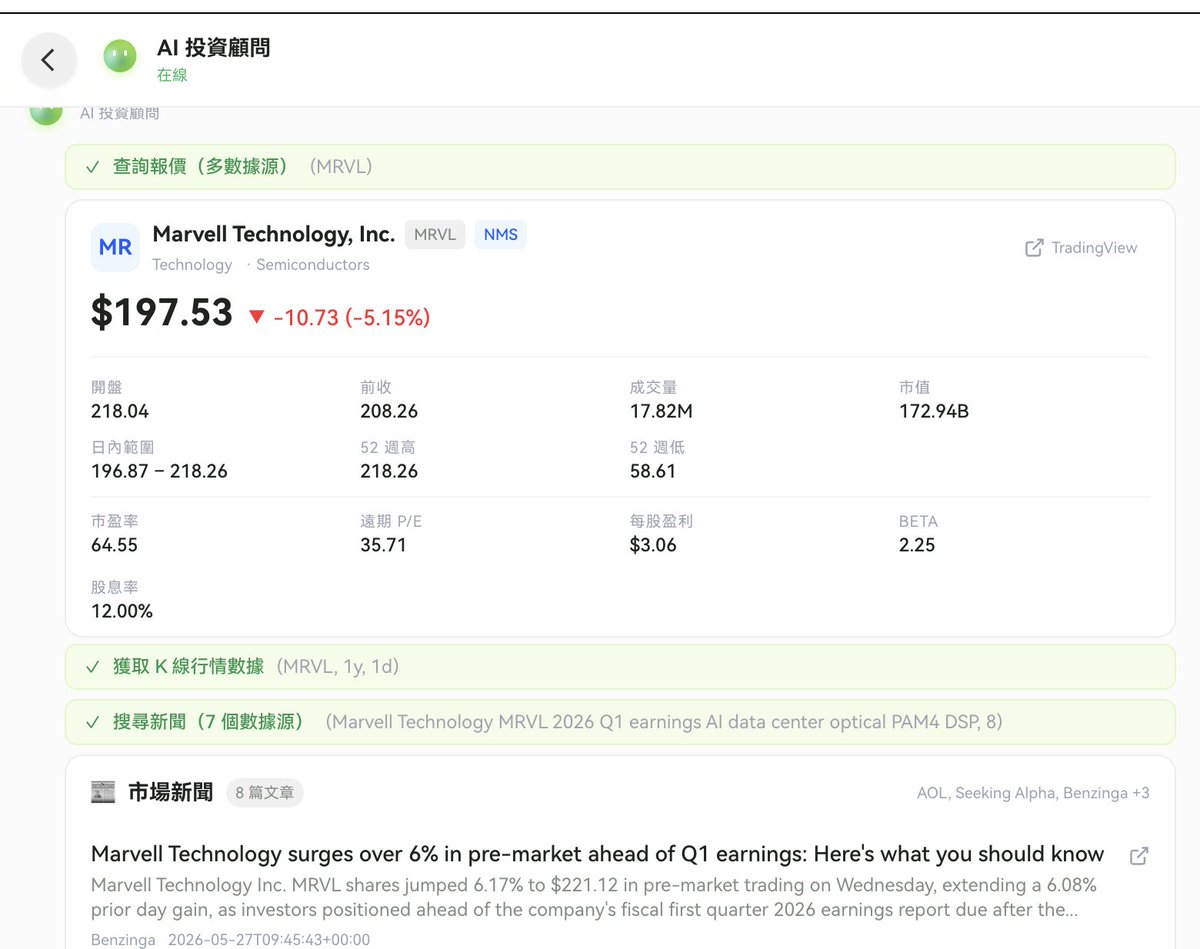
Task: Click the 在線 online status text
Action: 172,75
